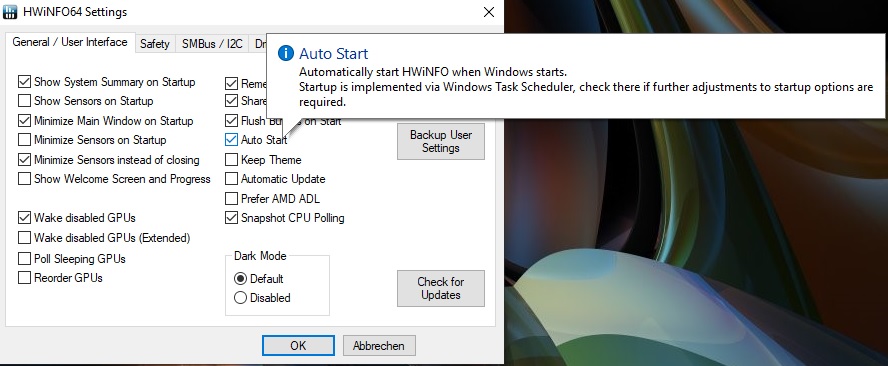Select Default dark mode radio button
Screen dimensions: 888x366
(x=240, y=279)
